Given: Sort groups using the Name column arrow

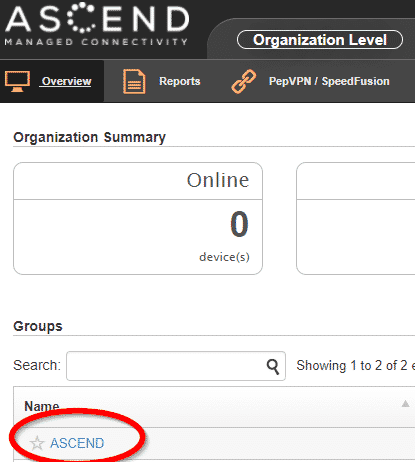Looking at the screenshot, I should click(405, 404).
